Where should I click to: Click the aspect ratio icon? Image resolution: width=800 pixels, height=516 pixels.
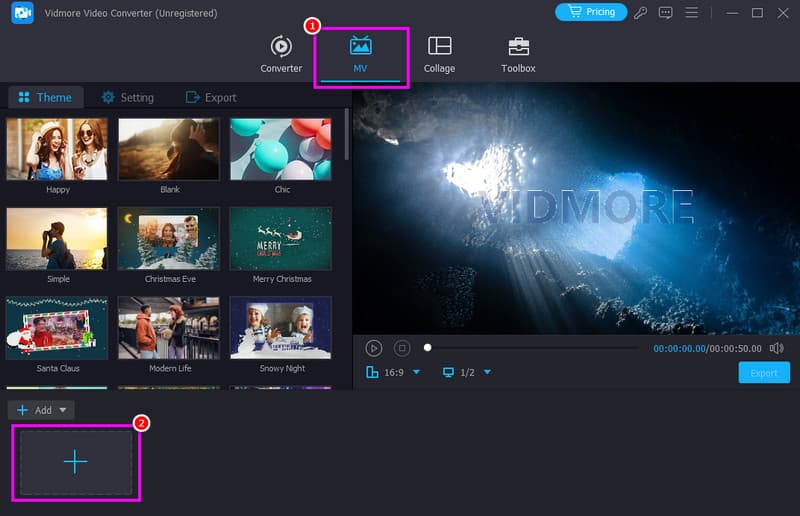(x=372, y=372)
